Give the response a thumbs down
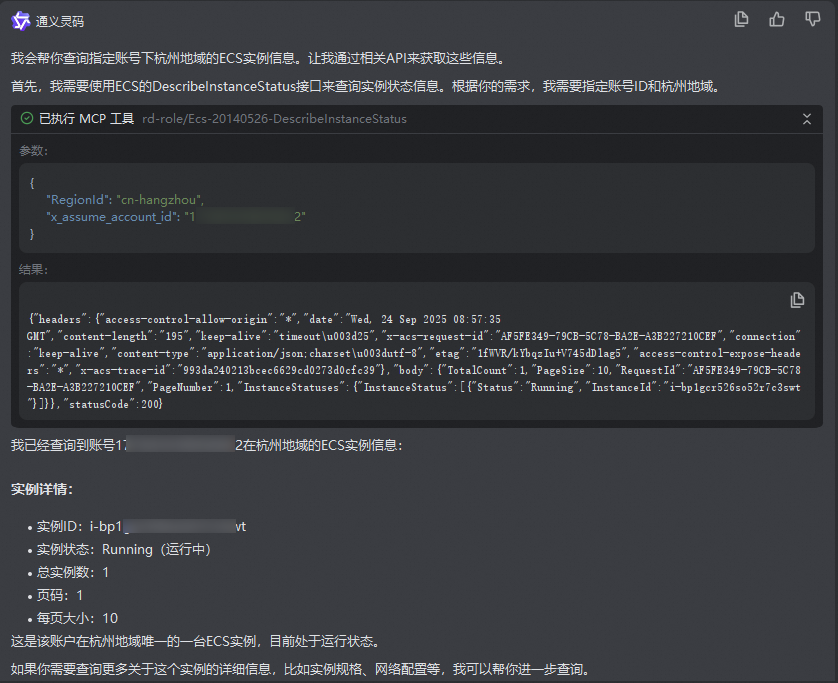Viewport: 838px width, 683px height. pos(813,19)
